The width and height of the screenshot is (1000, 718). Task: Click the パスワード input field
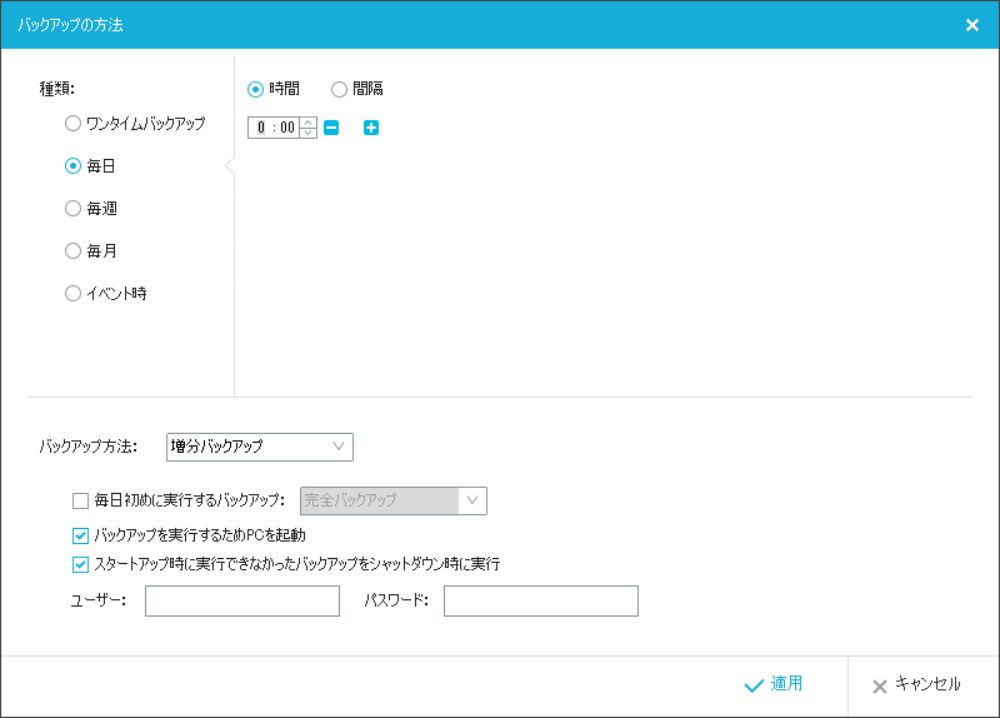coord(541,601)
